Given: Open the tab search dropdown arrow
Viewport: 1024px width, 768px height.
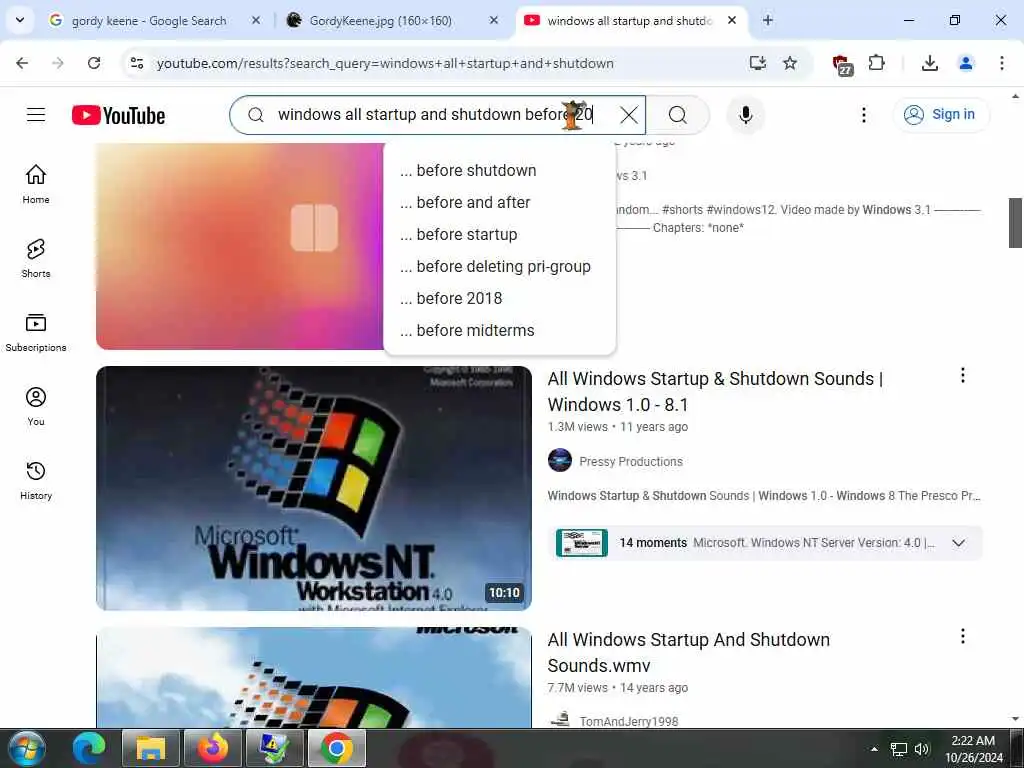Looking at the screenshot, I should click(x=20, y=20).
